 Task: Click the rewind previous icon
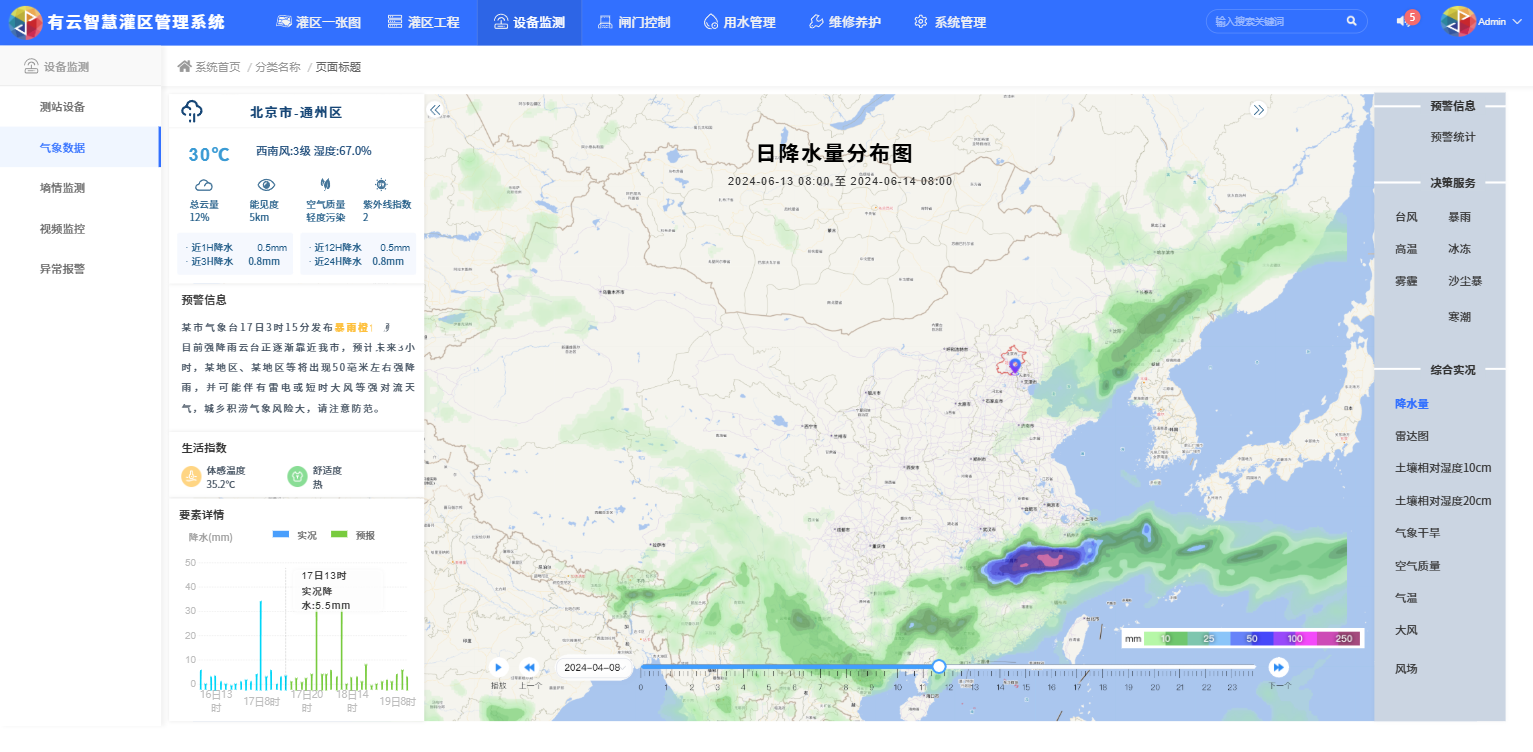[530, 667]
